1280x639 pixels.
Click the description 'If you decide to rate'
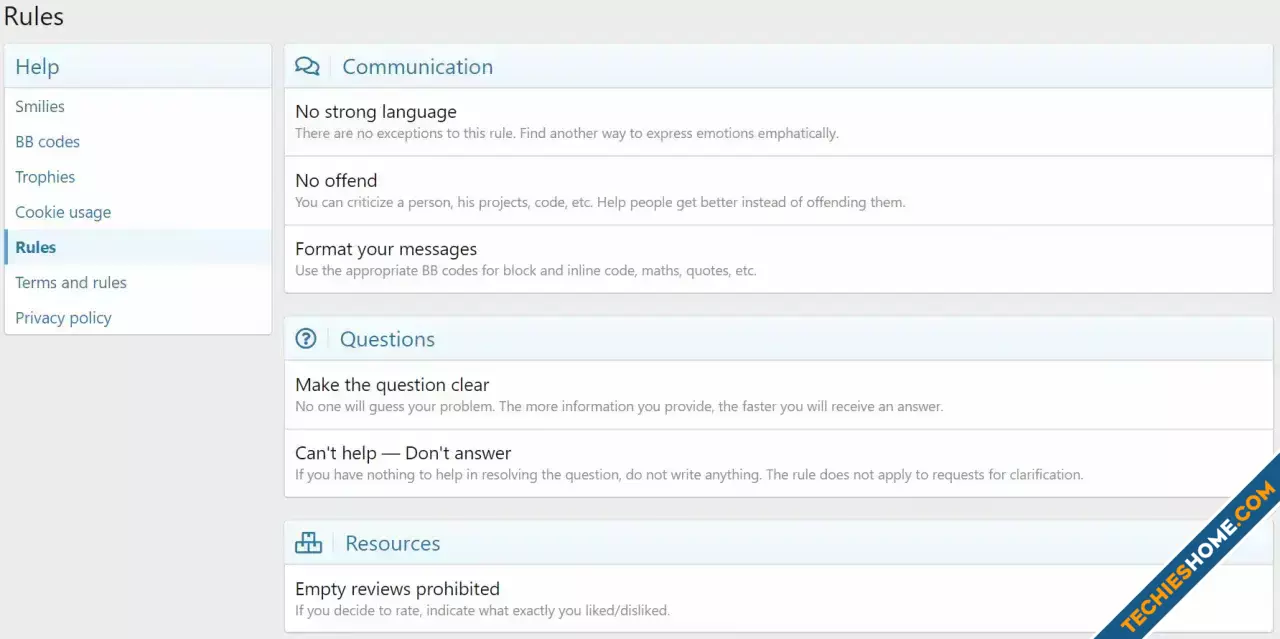click(482, 610)
